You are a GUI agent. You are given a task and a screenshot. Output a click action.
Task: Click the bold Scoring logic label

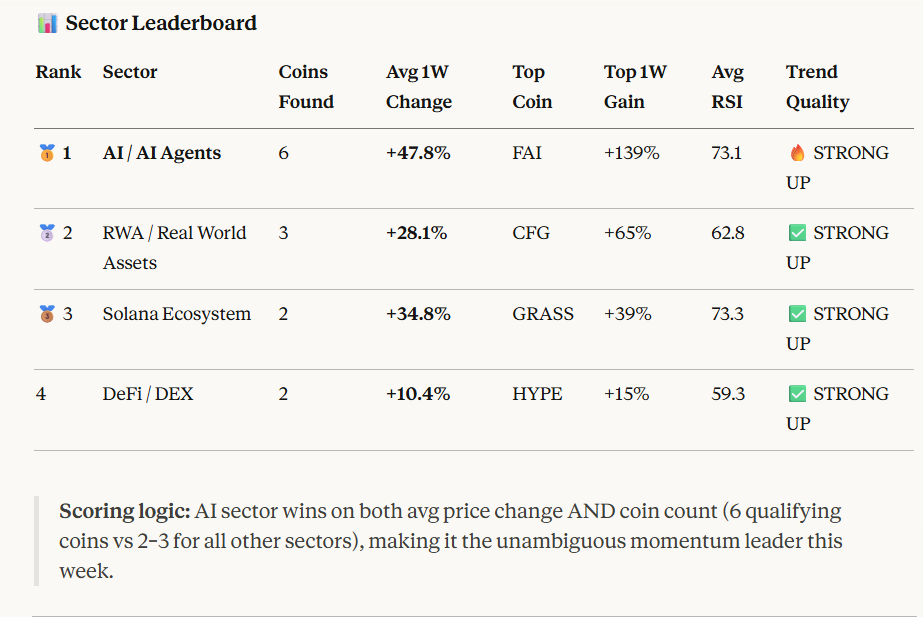coord(123,512)
